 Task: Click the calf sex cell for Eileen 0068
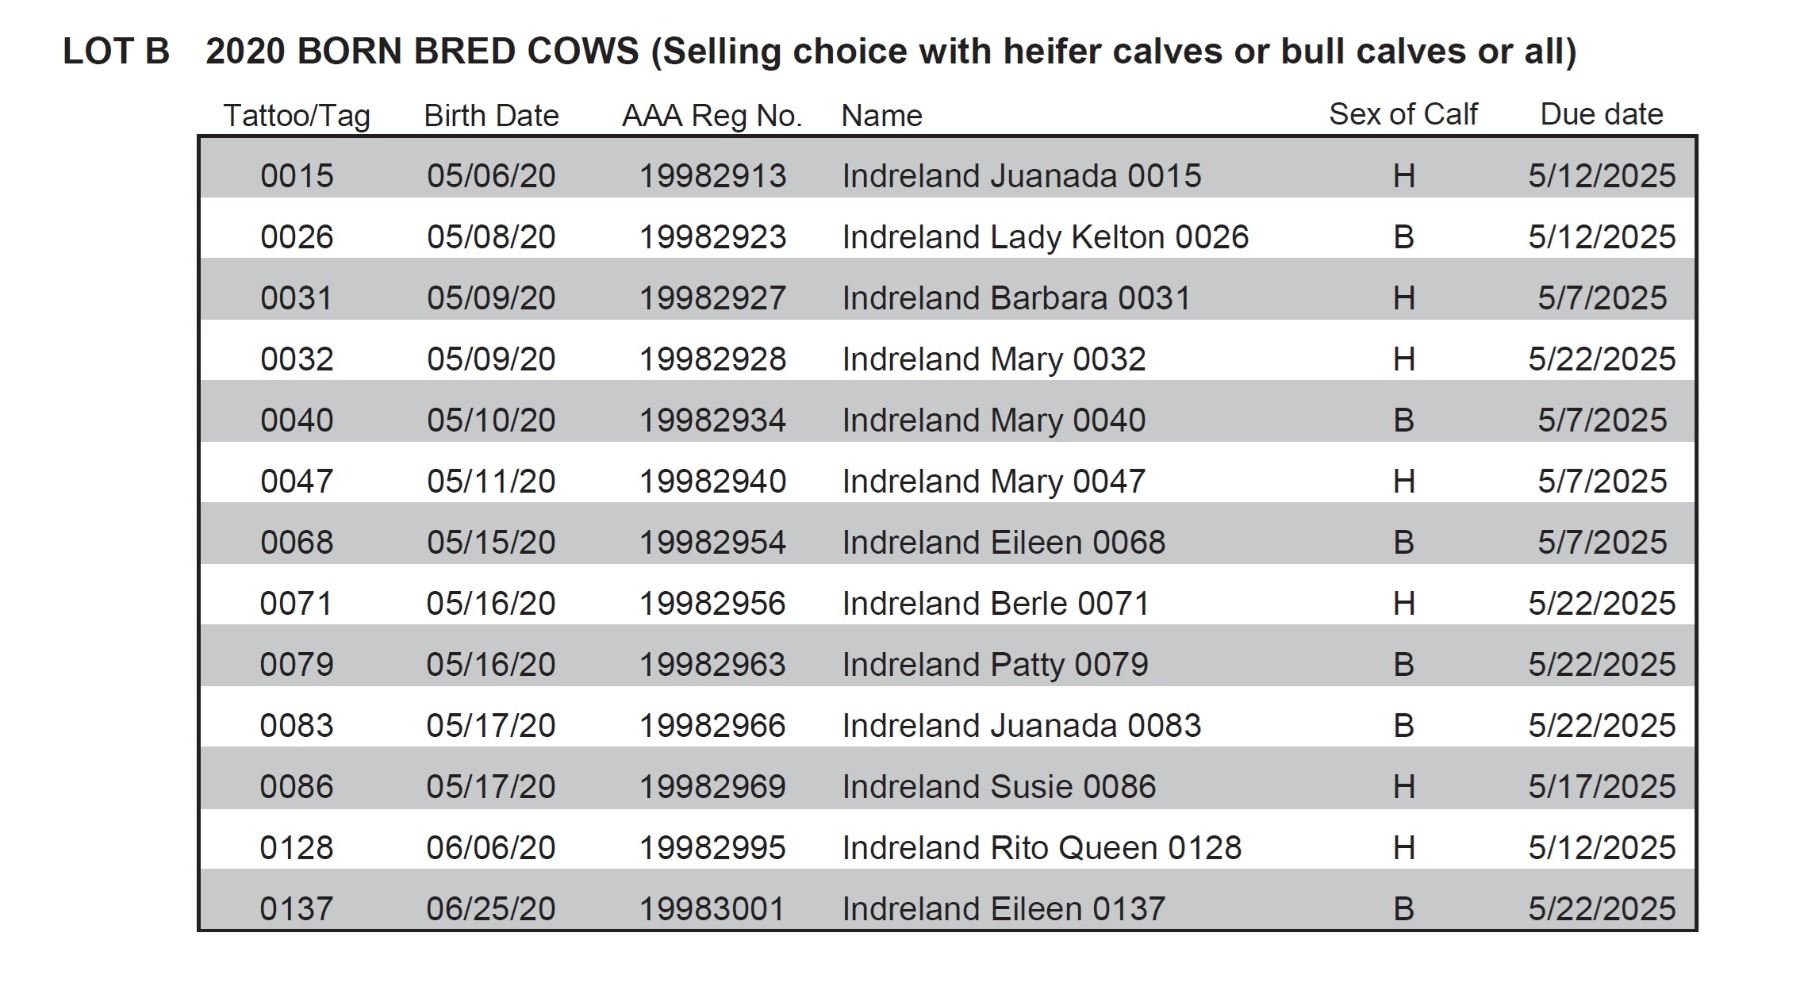click(1403, 542)
